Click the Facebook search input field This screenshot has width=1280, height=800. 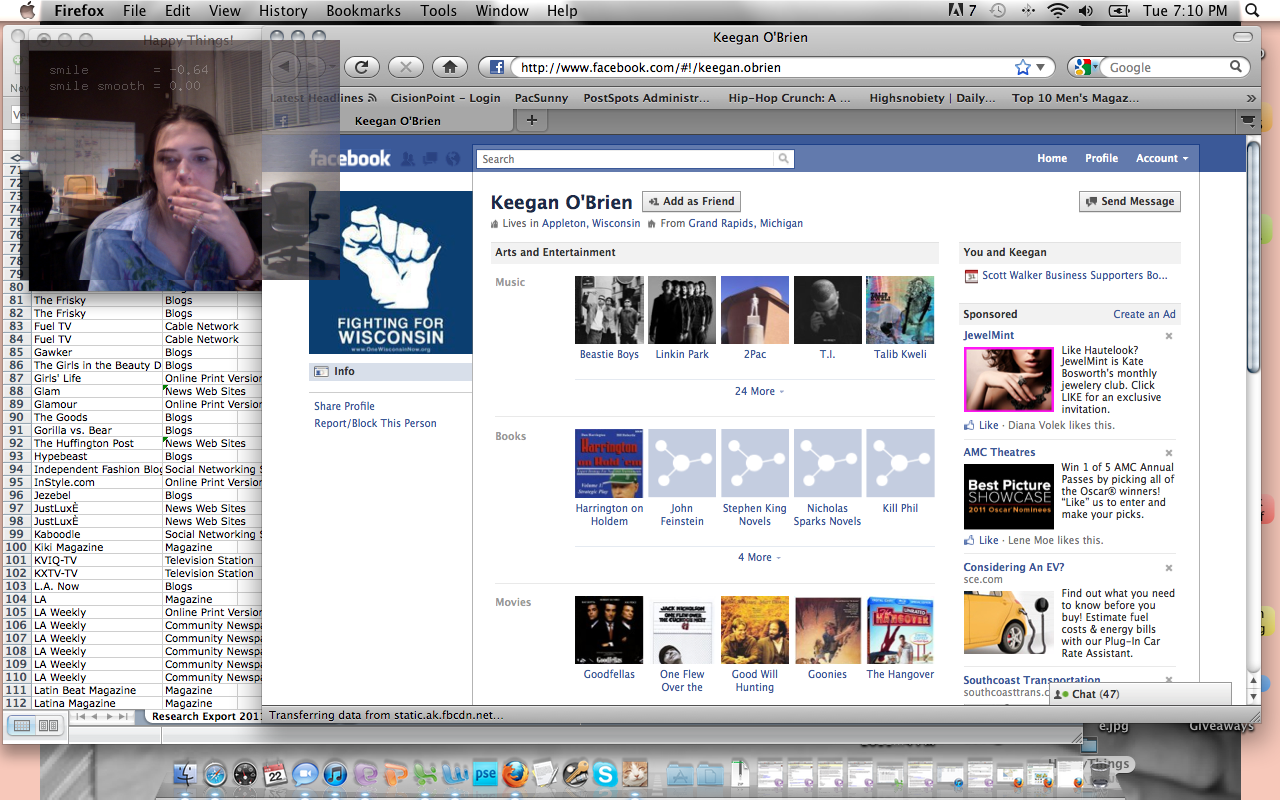pos(626,159)
